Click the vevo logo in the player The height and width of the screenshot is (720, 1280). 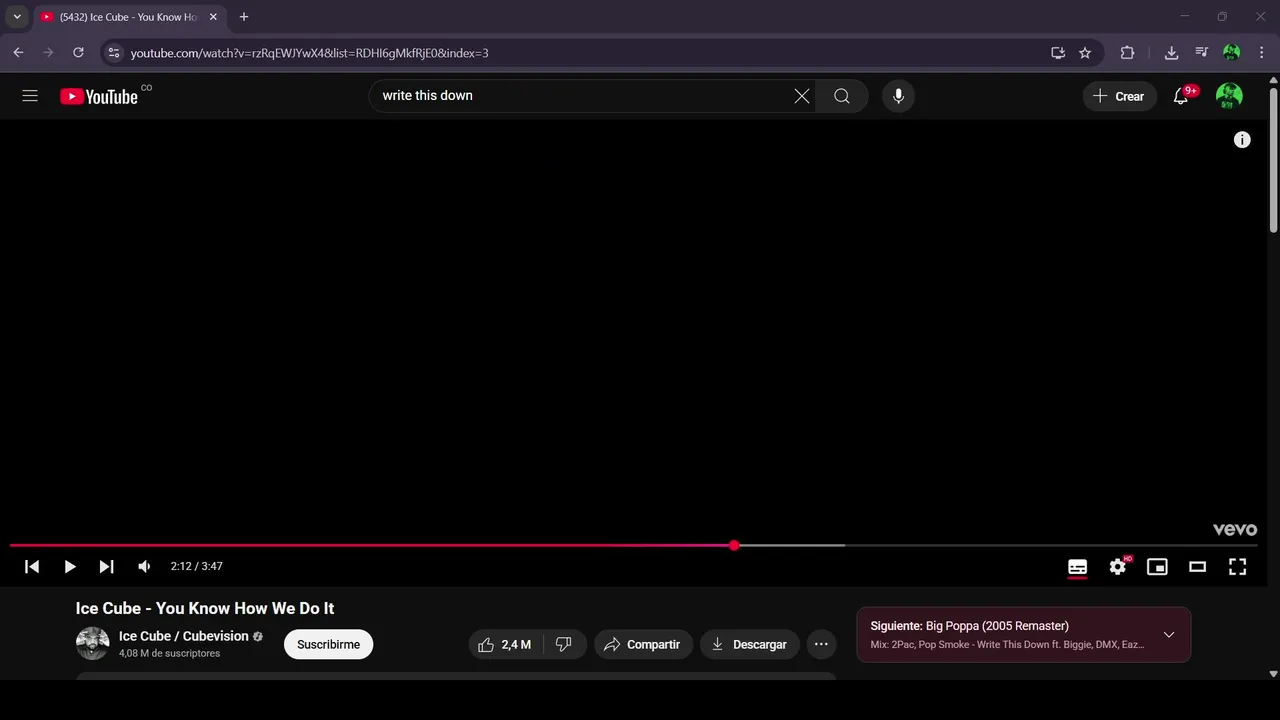point(1234,529)
